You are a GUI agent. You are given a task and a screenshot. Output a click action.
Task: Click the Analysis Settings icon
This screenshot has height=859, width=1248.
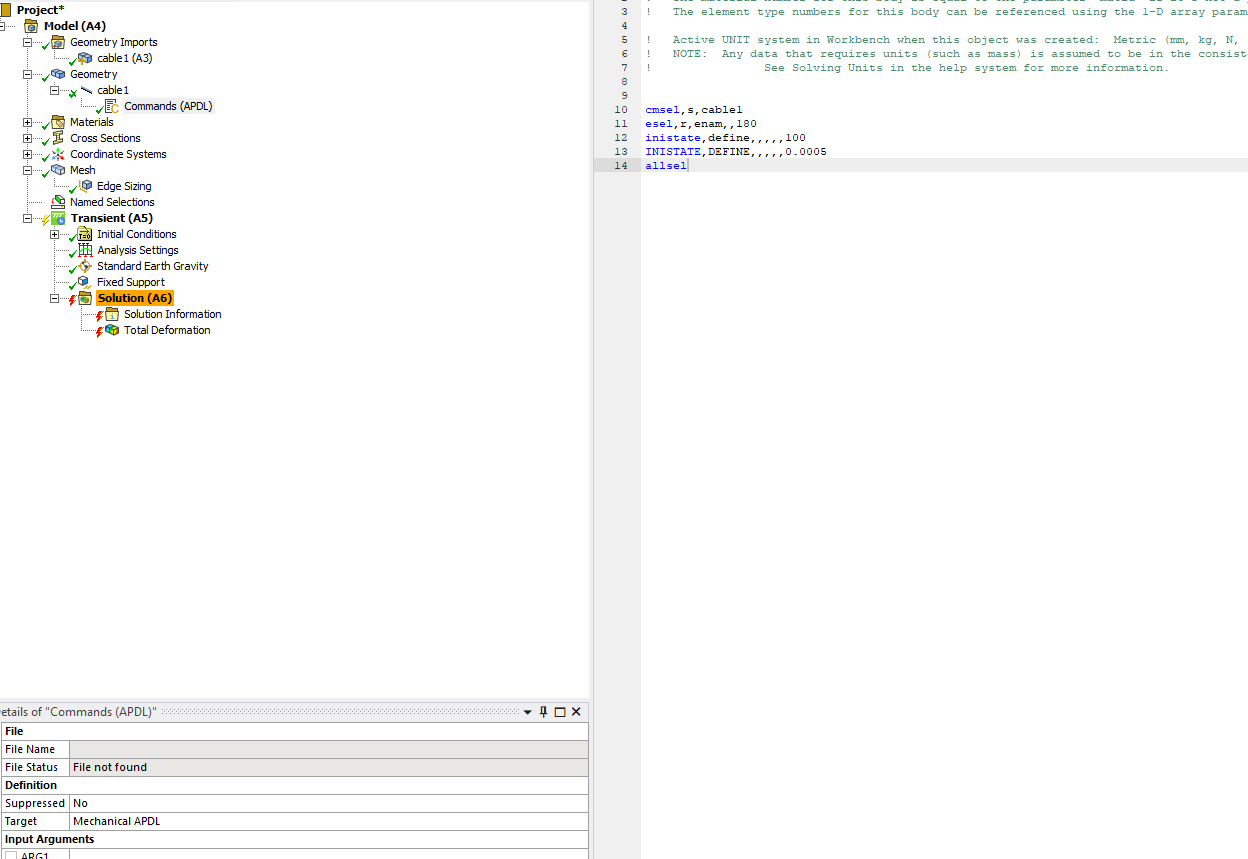pyautogui.click(x=85, y=250)
